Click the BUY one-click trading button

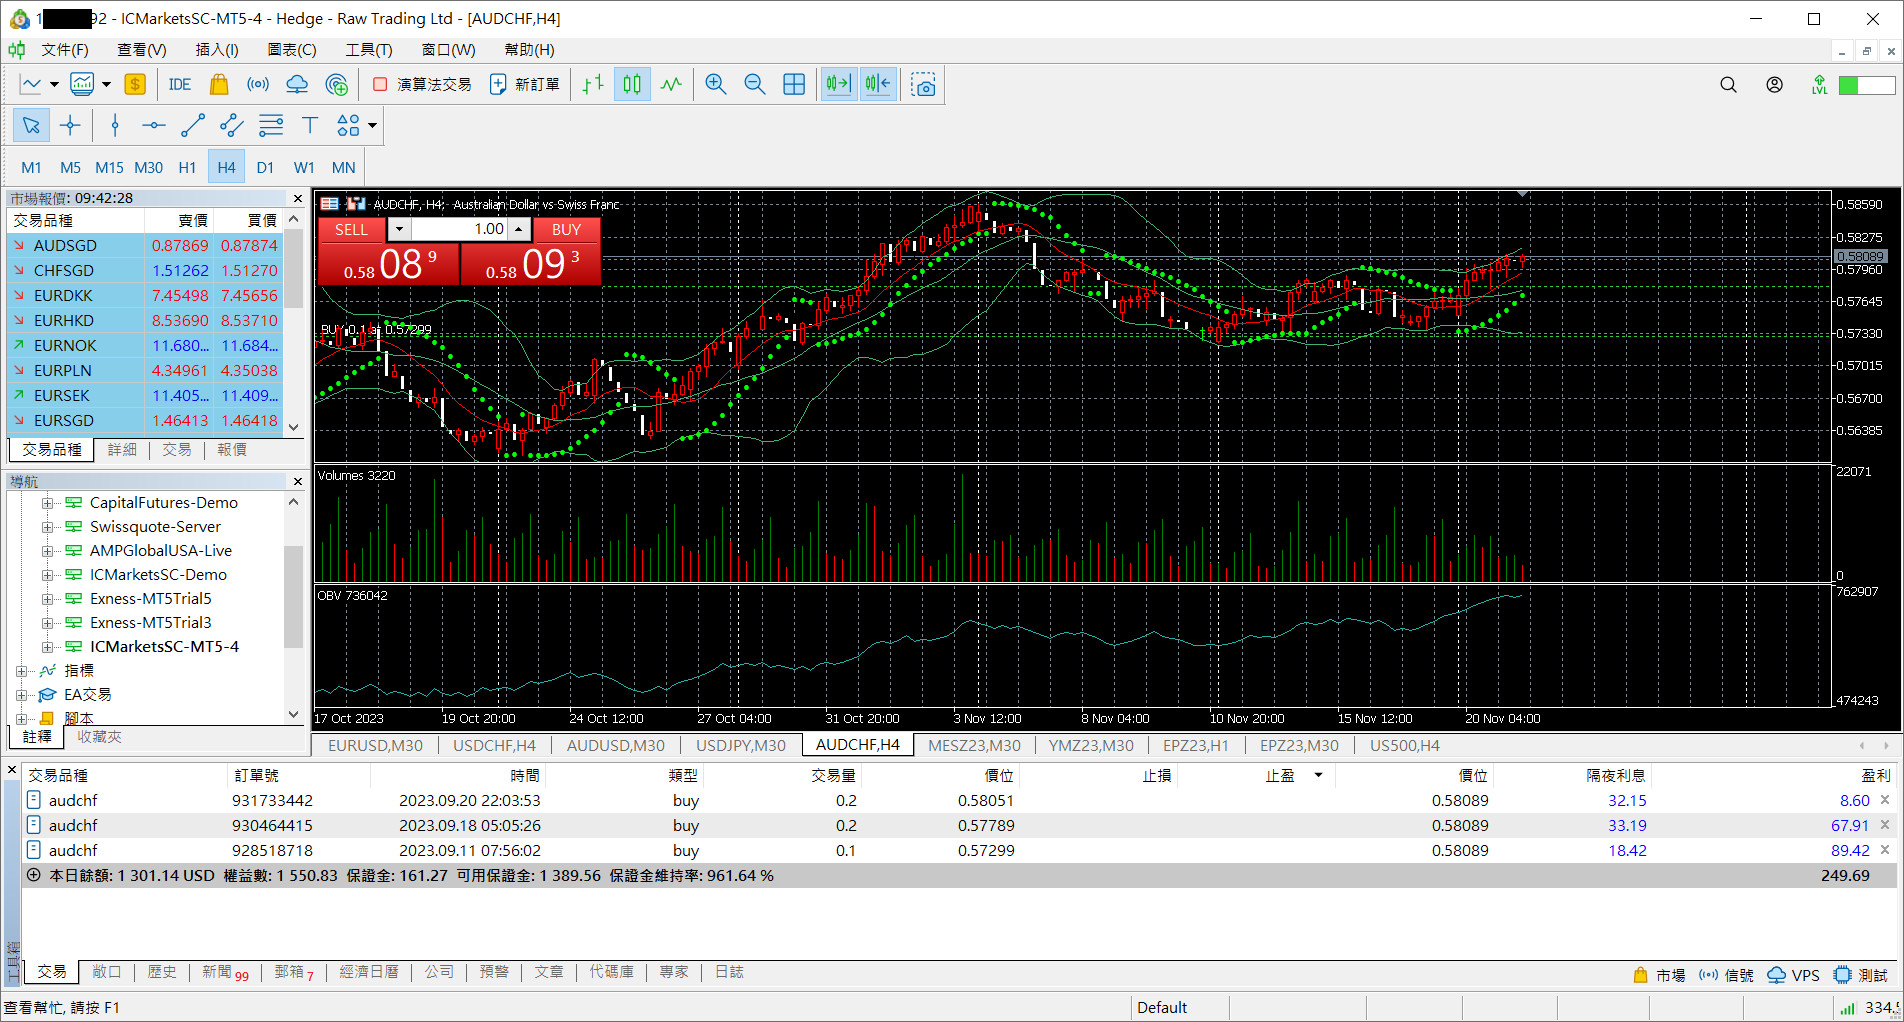click(x=566, y=229)
